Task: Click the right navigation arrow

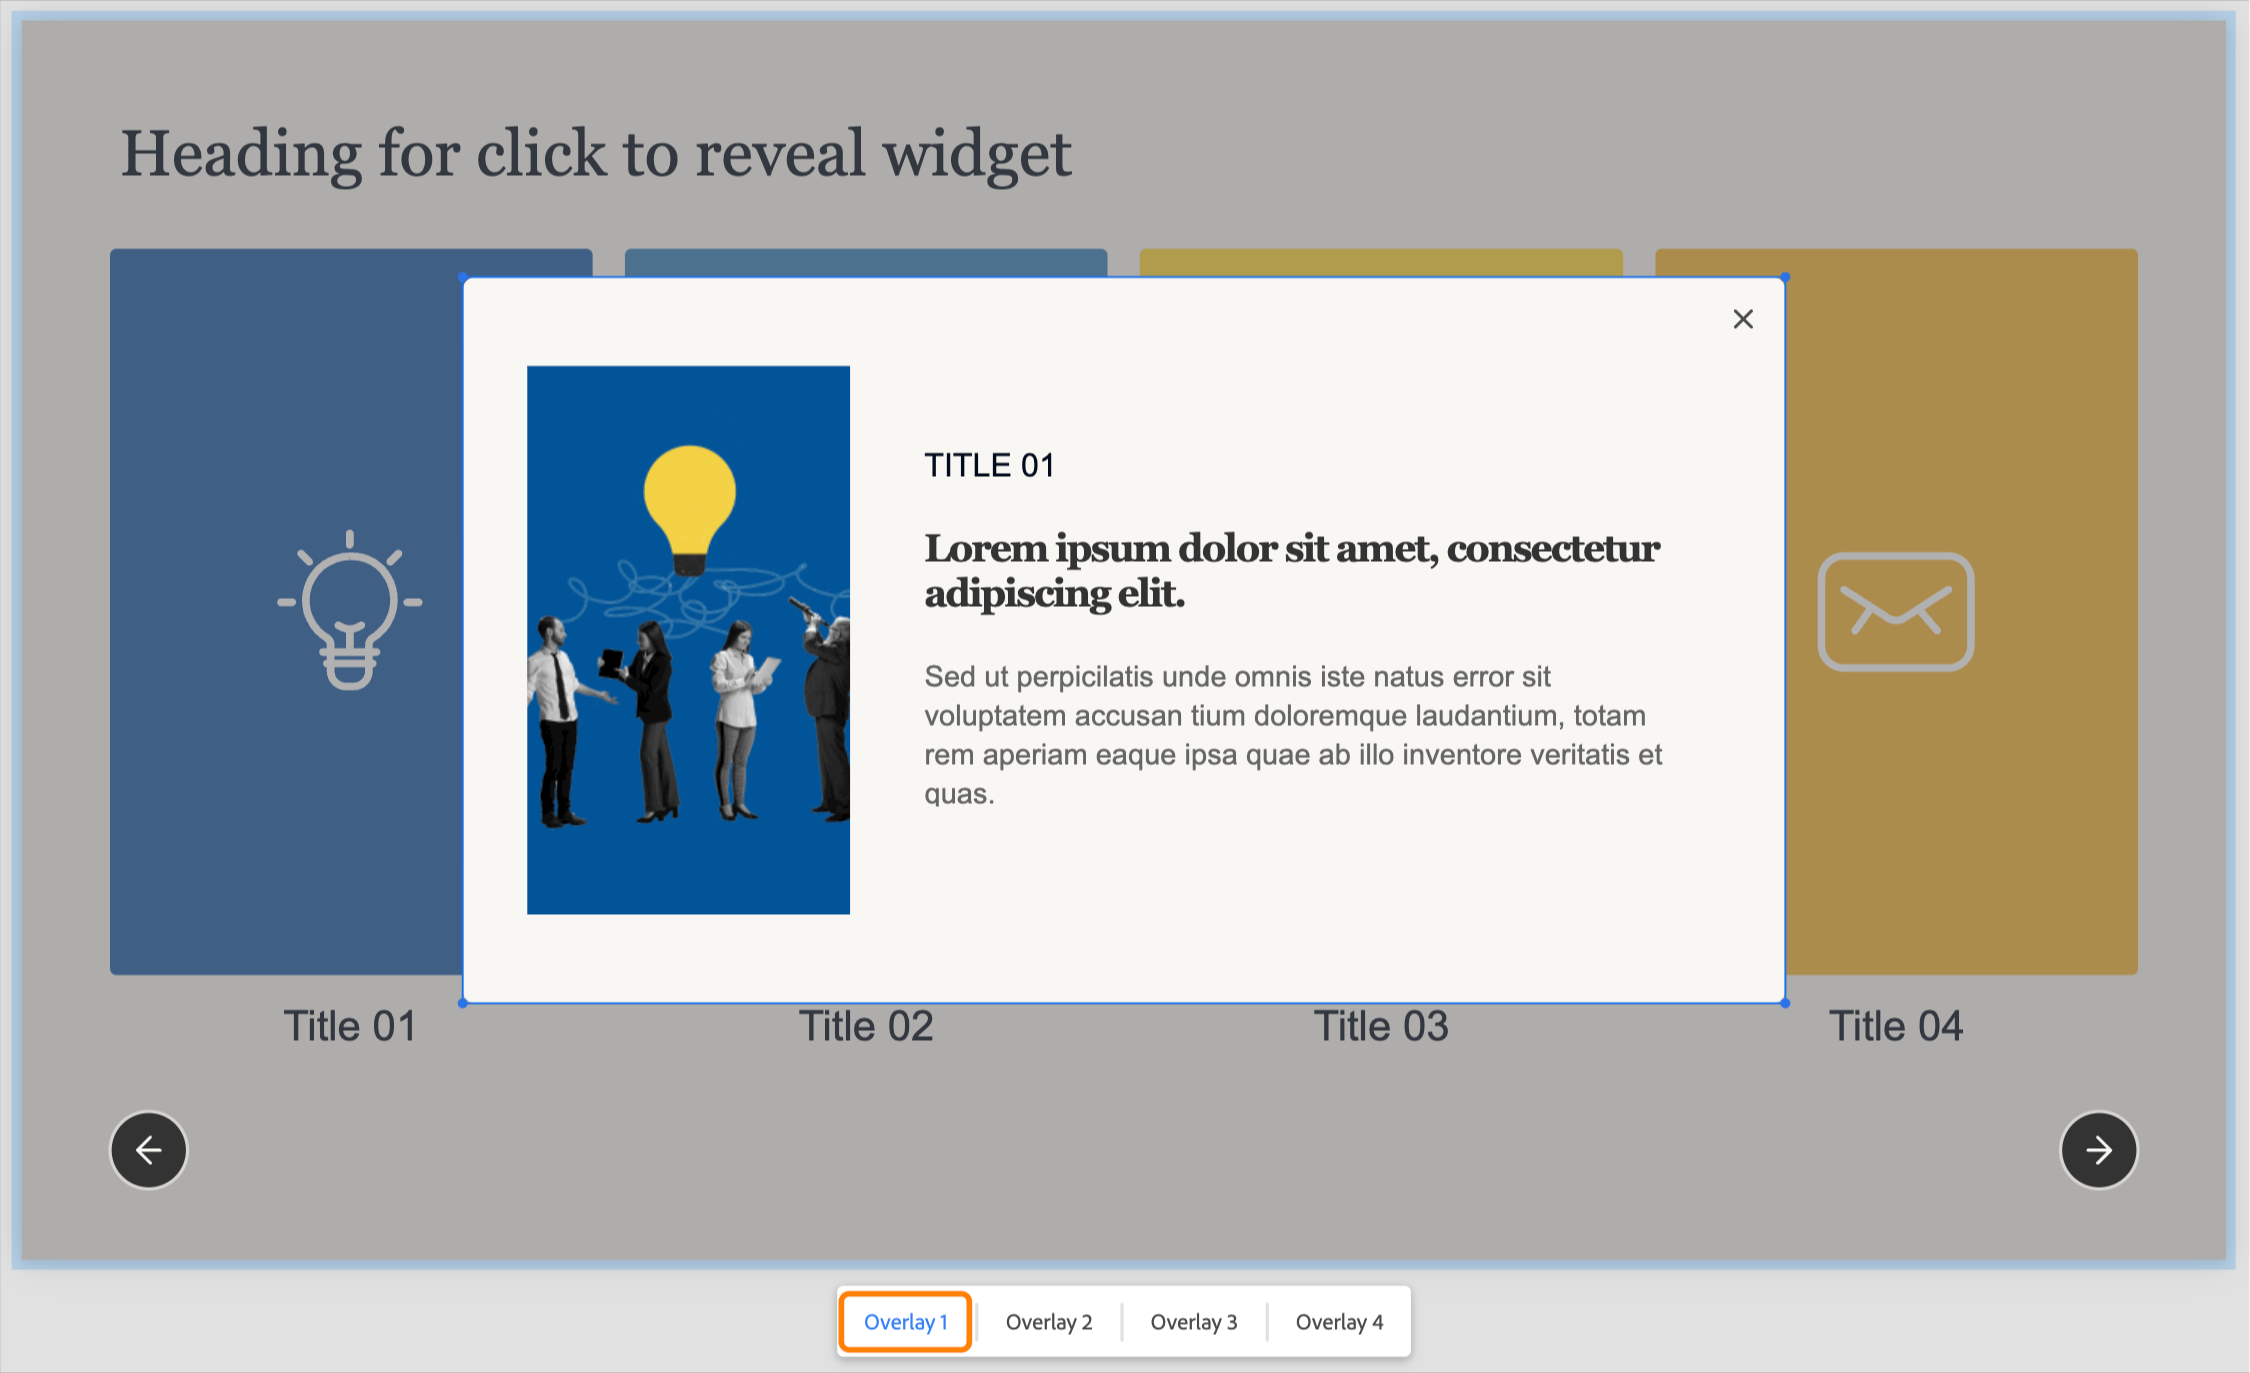Action: (2099, 1151)
